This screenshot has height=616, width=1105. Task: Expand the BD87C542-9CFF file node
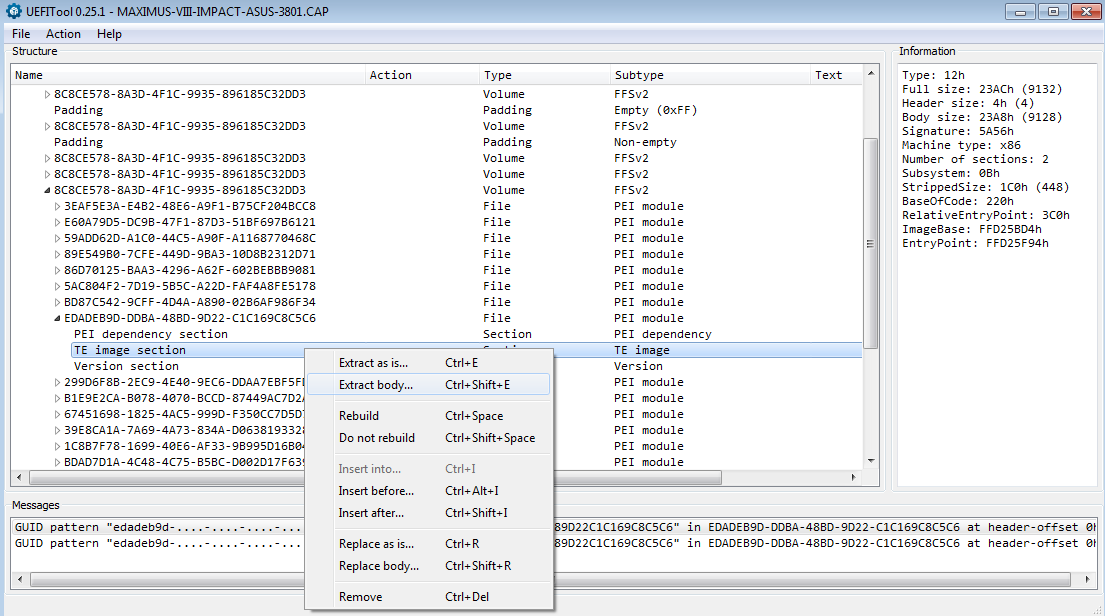(57, 302)
